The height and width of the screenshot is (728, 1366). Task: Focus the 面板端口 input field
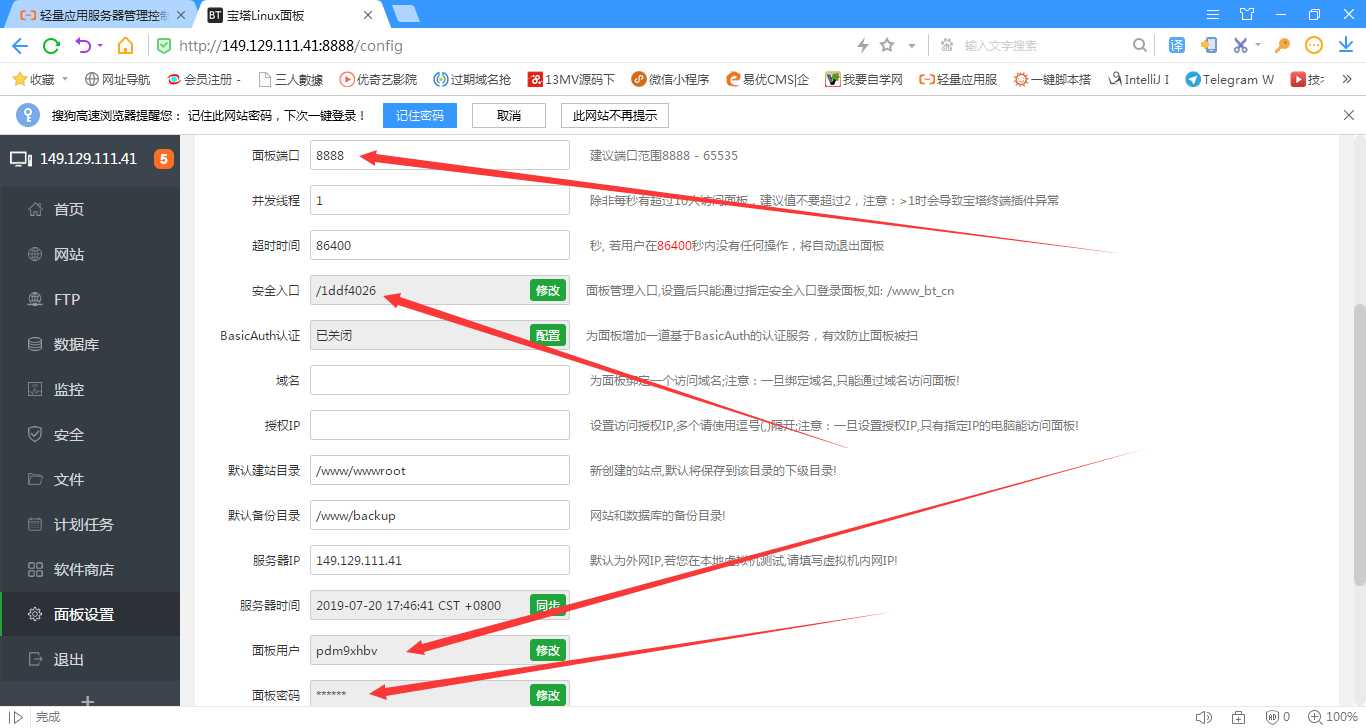pyautogui.click(x=439, y=155)
